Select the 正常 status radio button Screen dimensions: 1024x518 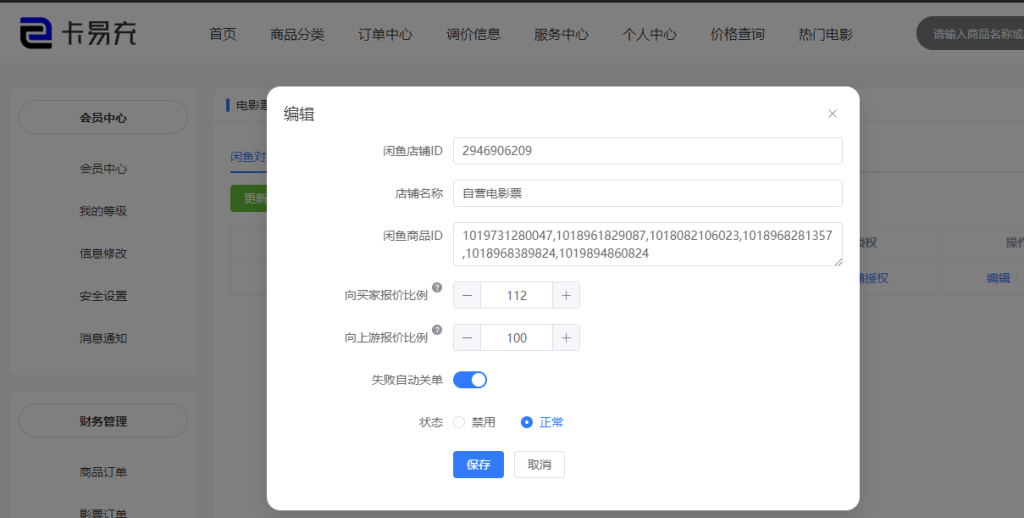tap(527, 422)
